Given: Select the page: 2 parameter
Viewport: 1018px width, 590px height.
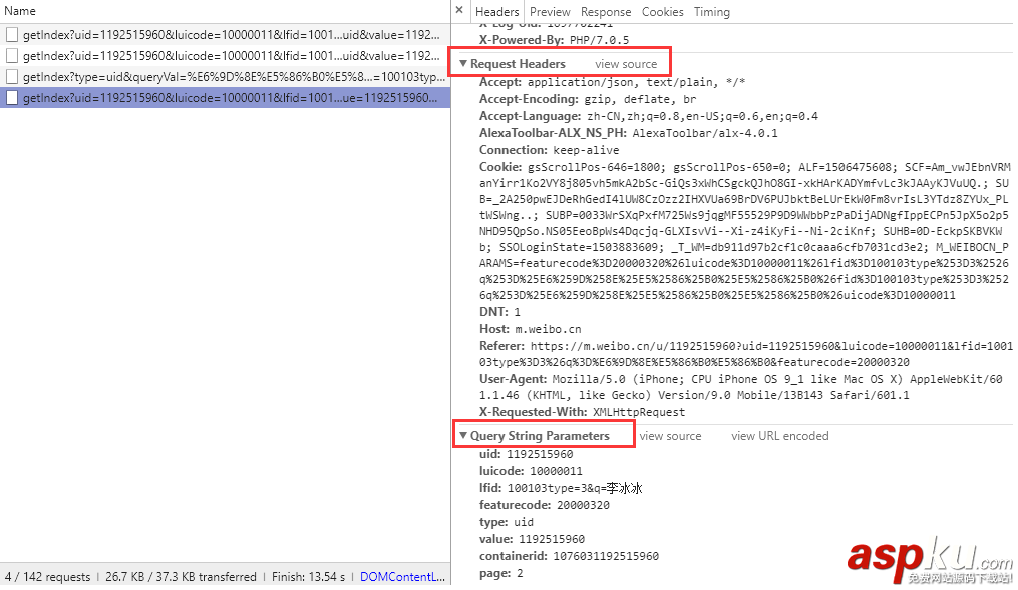Looking at the screenshot, I should [501, 572].
